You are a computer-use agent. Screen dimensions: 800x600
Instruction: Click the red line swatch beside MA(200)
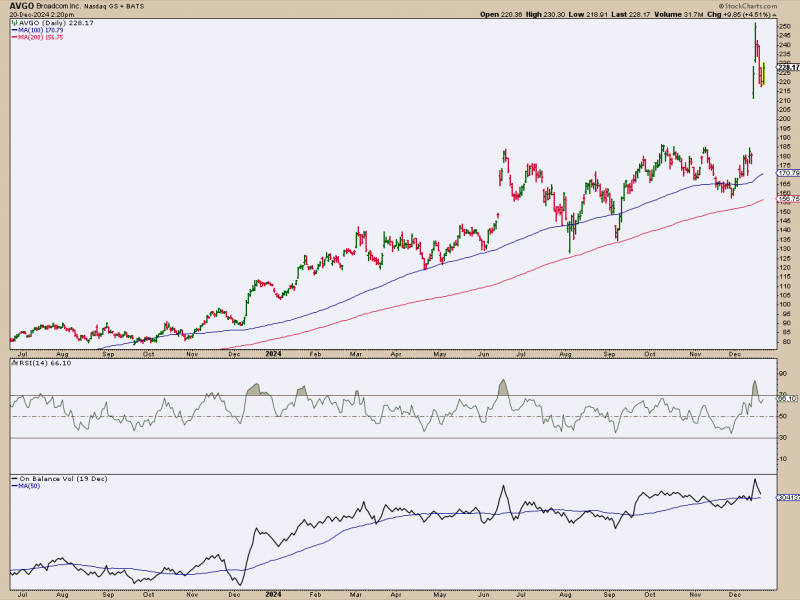point(14,38)
